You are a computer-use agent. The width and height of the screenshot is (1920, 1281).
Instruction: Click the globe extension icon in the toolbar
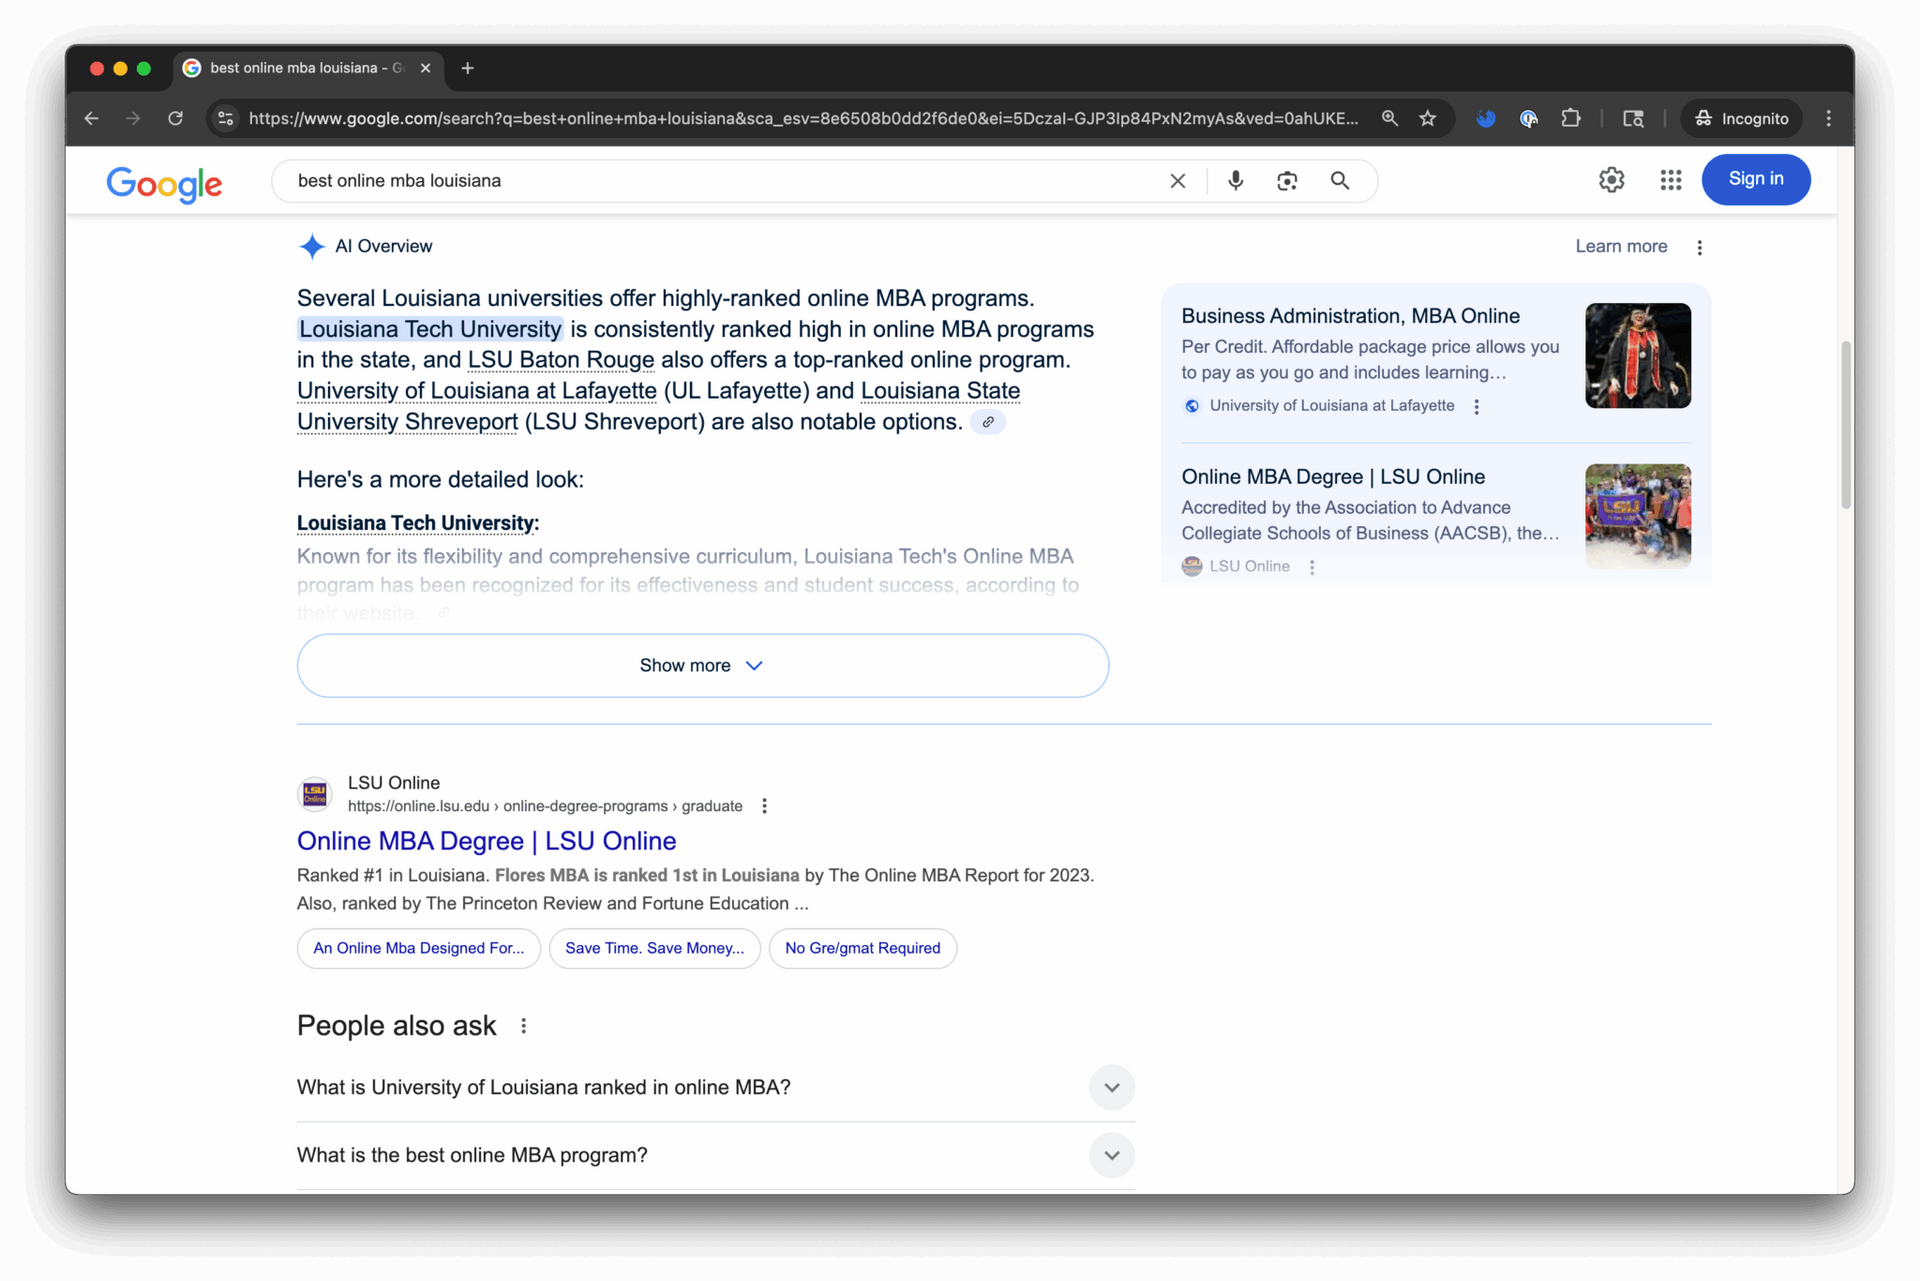(1528, 118)
